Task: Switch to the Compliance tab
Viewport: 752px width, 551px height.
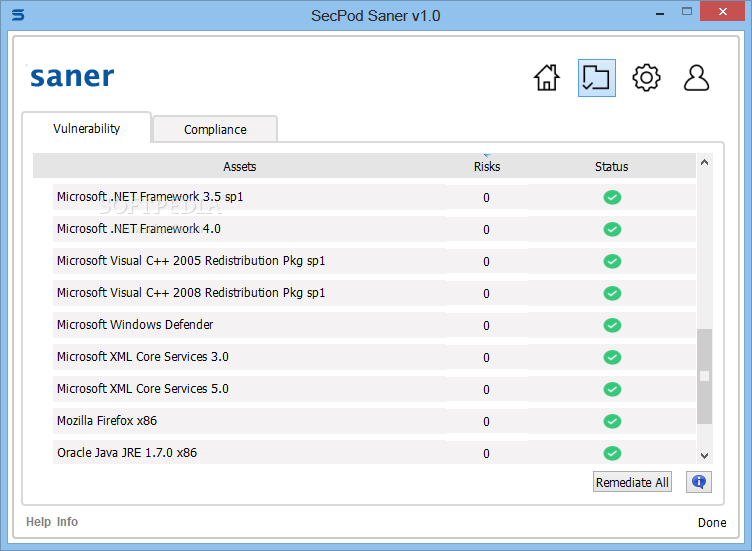Action: pos(215,129)
